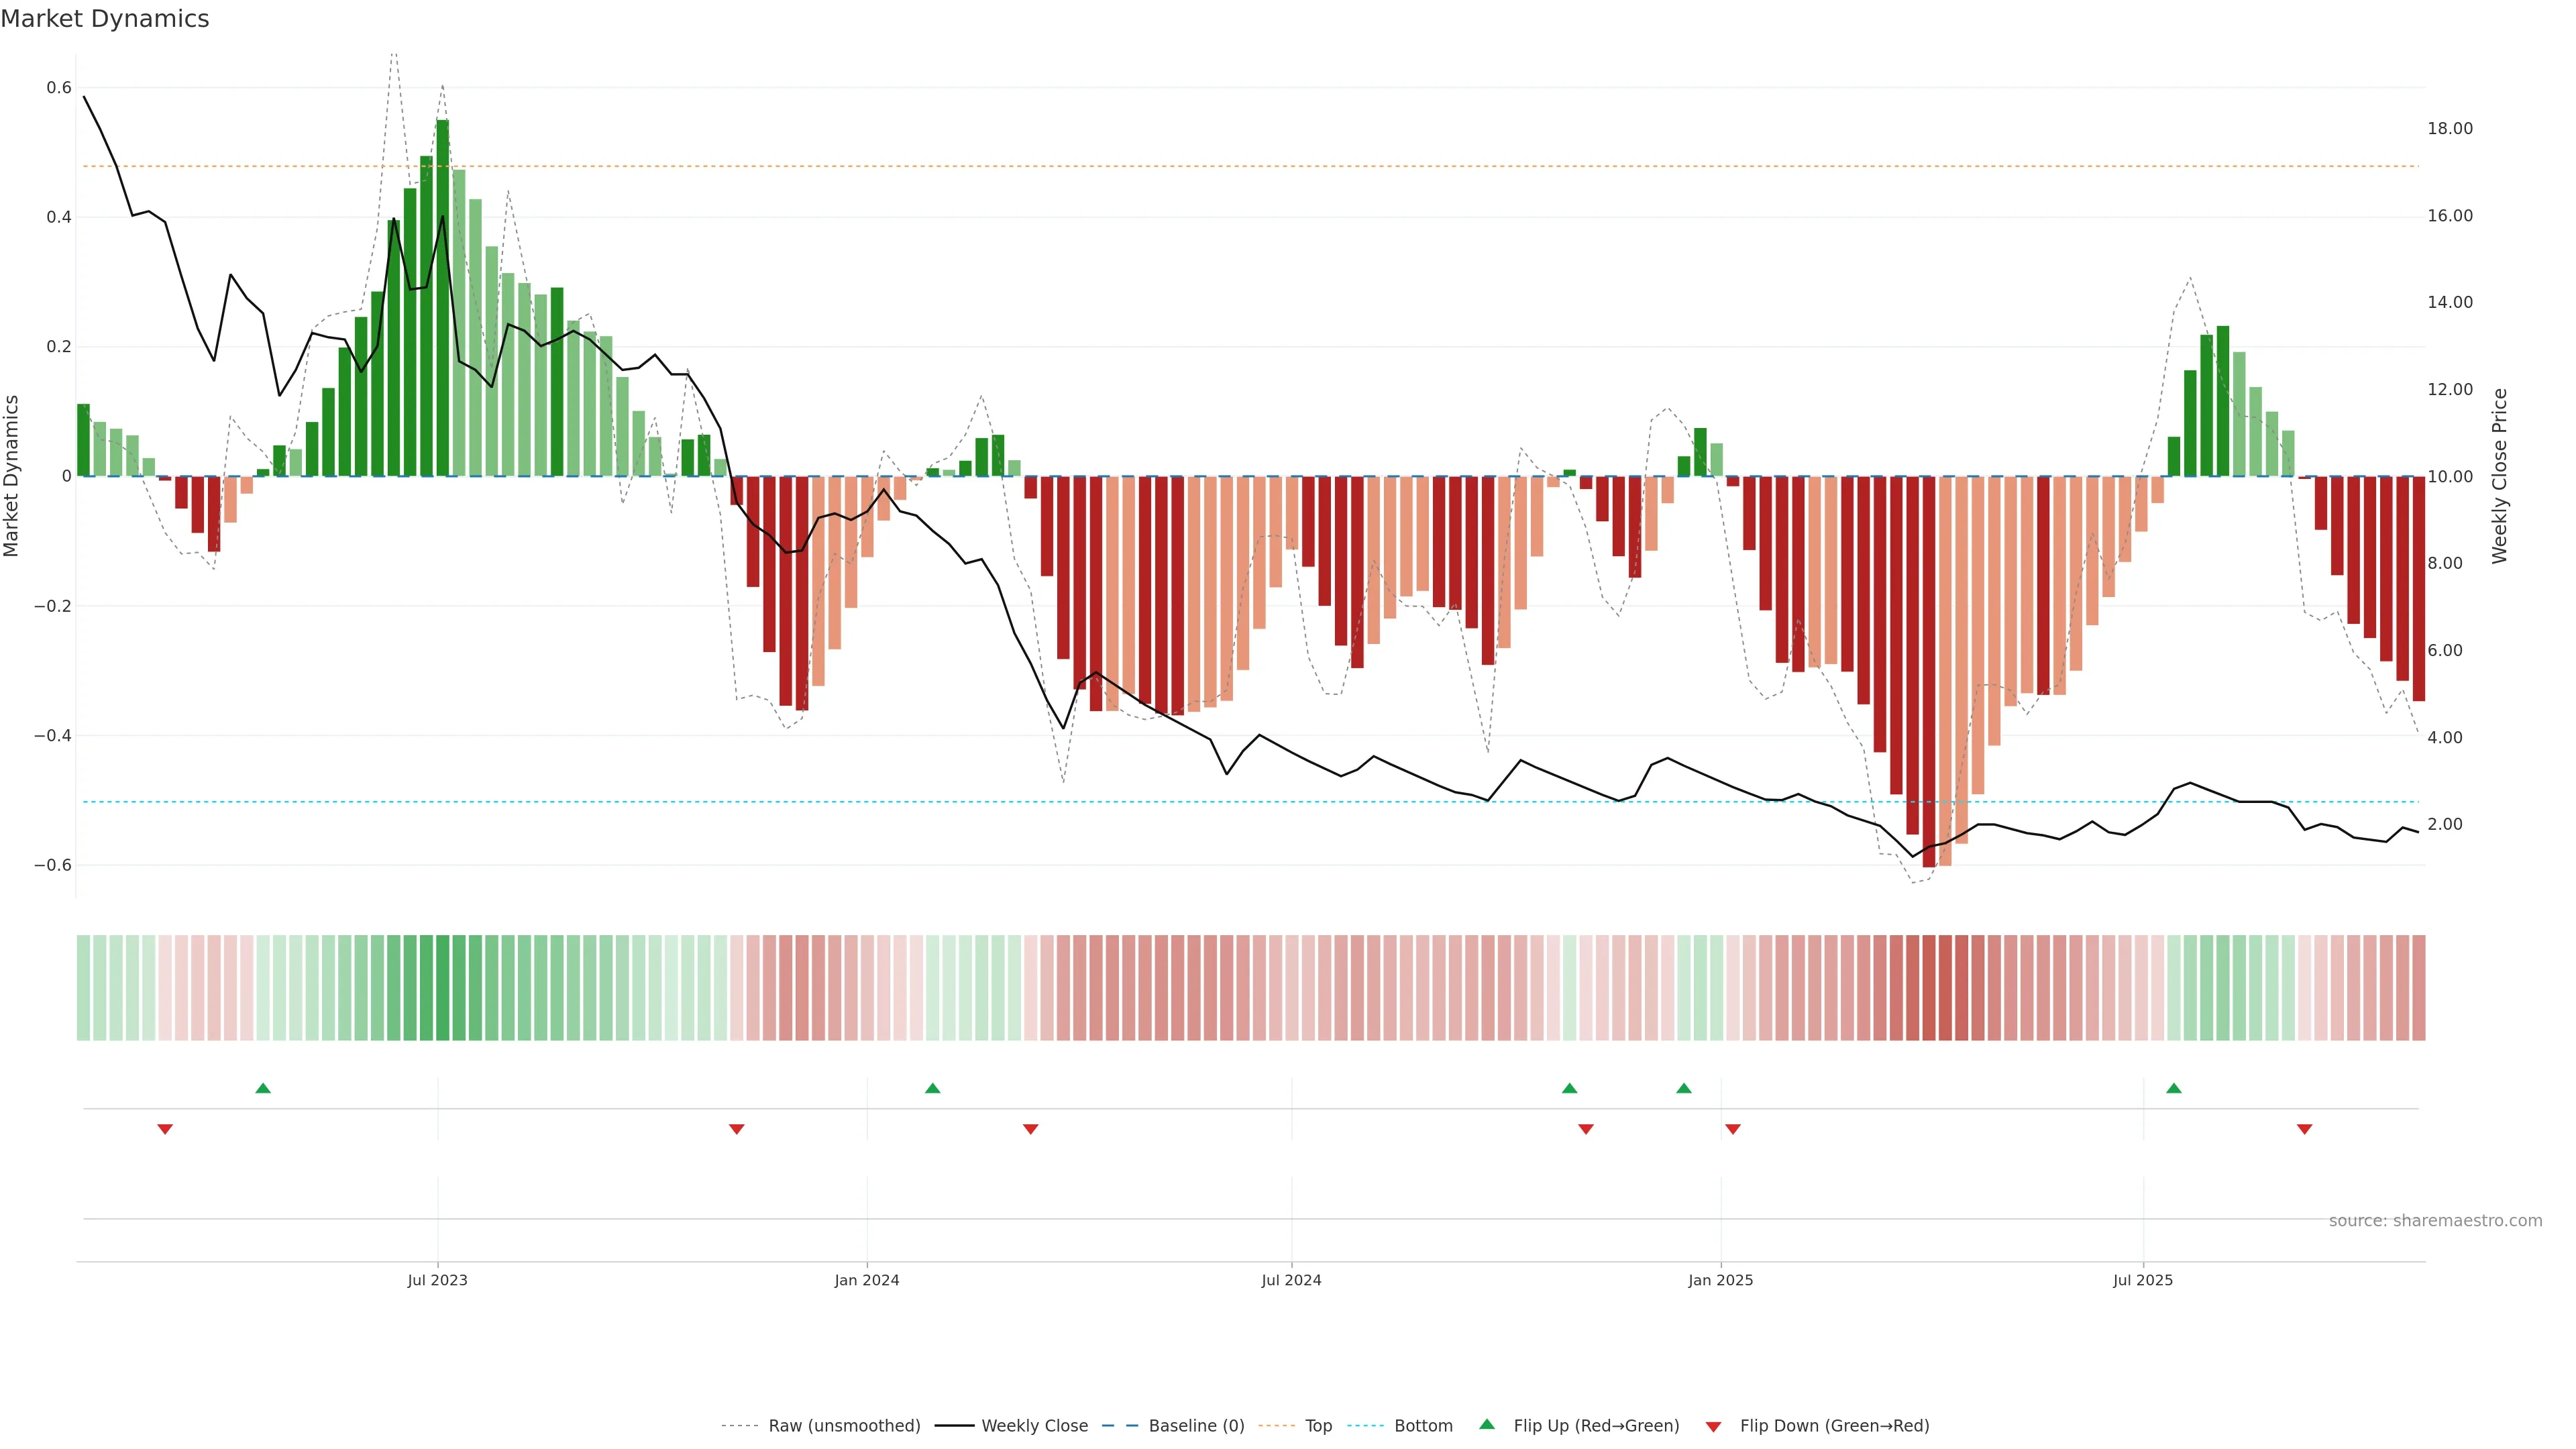
Task: Click the flip-up triangle just after Jan 2024
Action: 932,1088
